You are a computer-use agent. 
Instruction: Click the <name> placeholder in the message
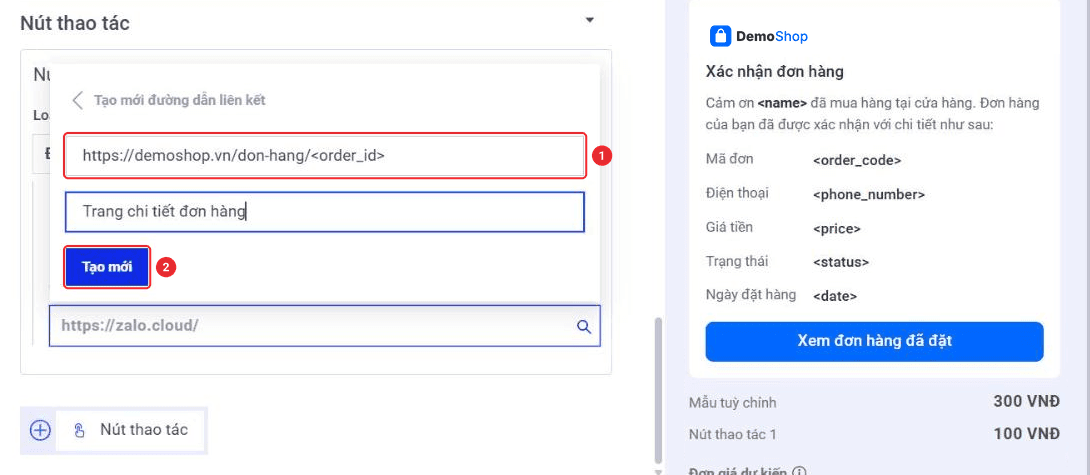[782, 104]
